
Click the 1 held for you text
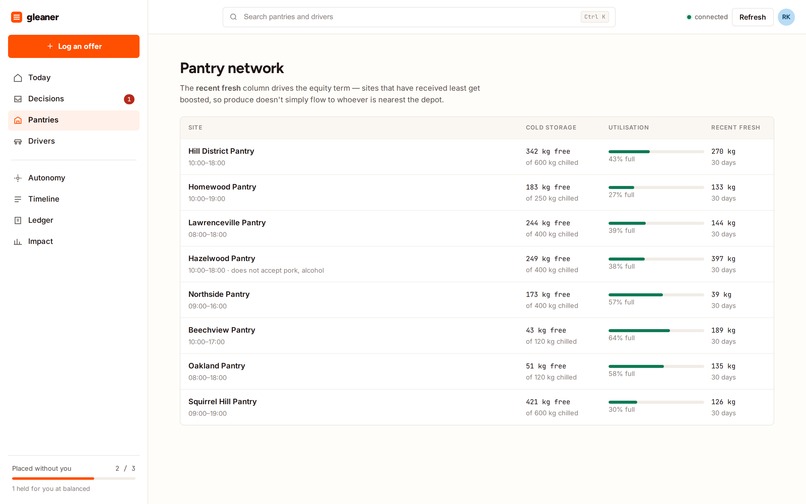pos(51,489)
